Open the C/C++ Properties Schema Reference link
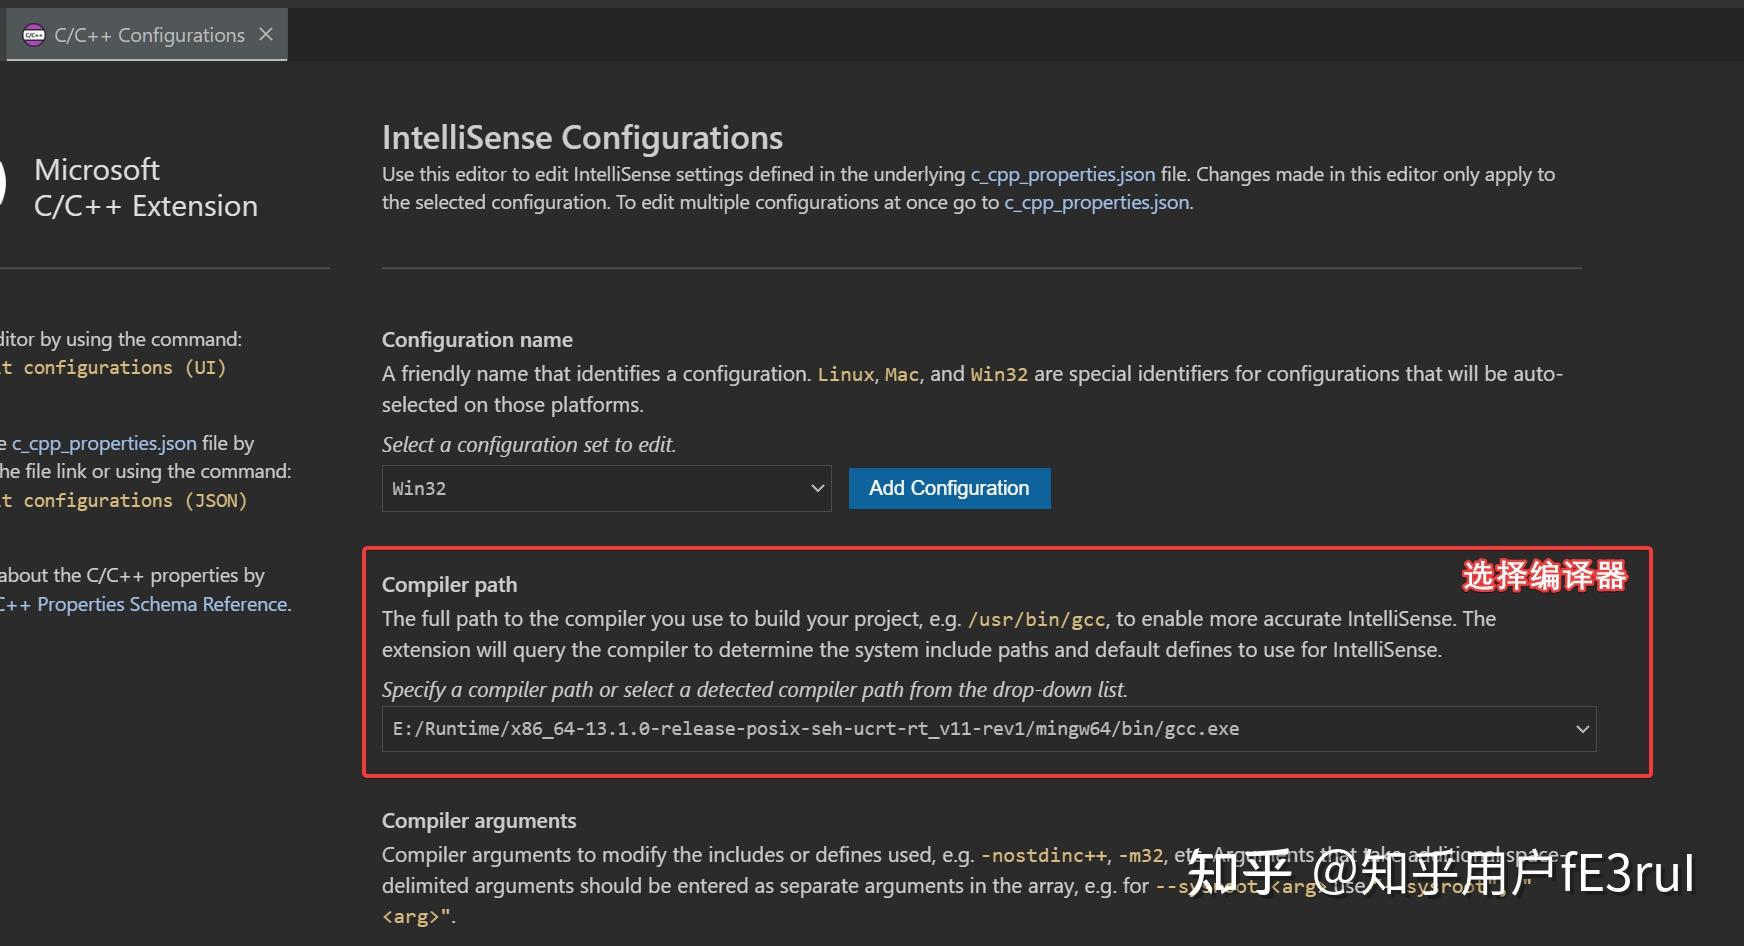 pos(144,604)
